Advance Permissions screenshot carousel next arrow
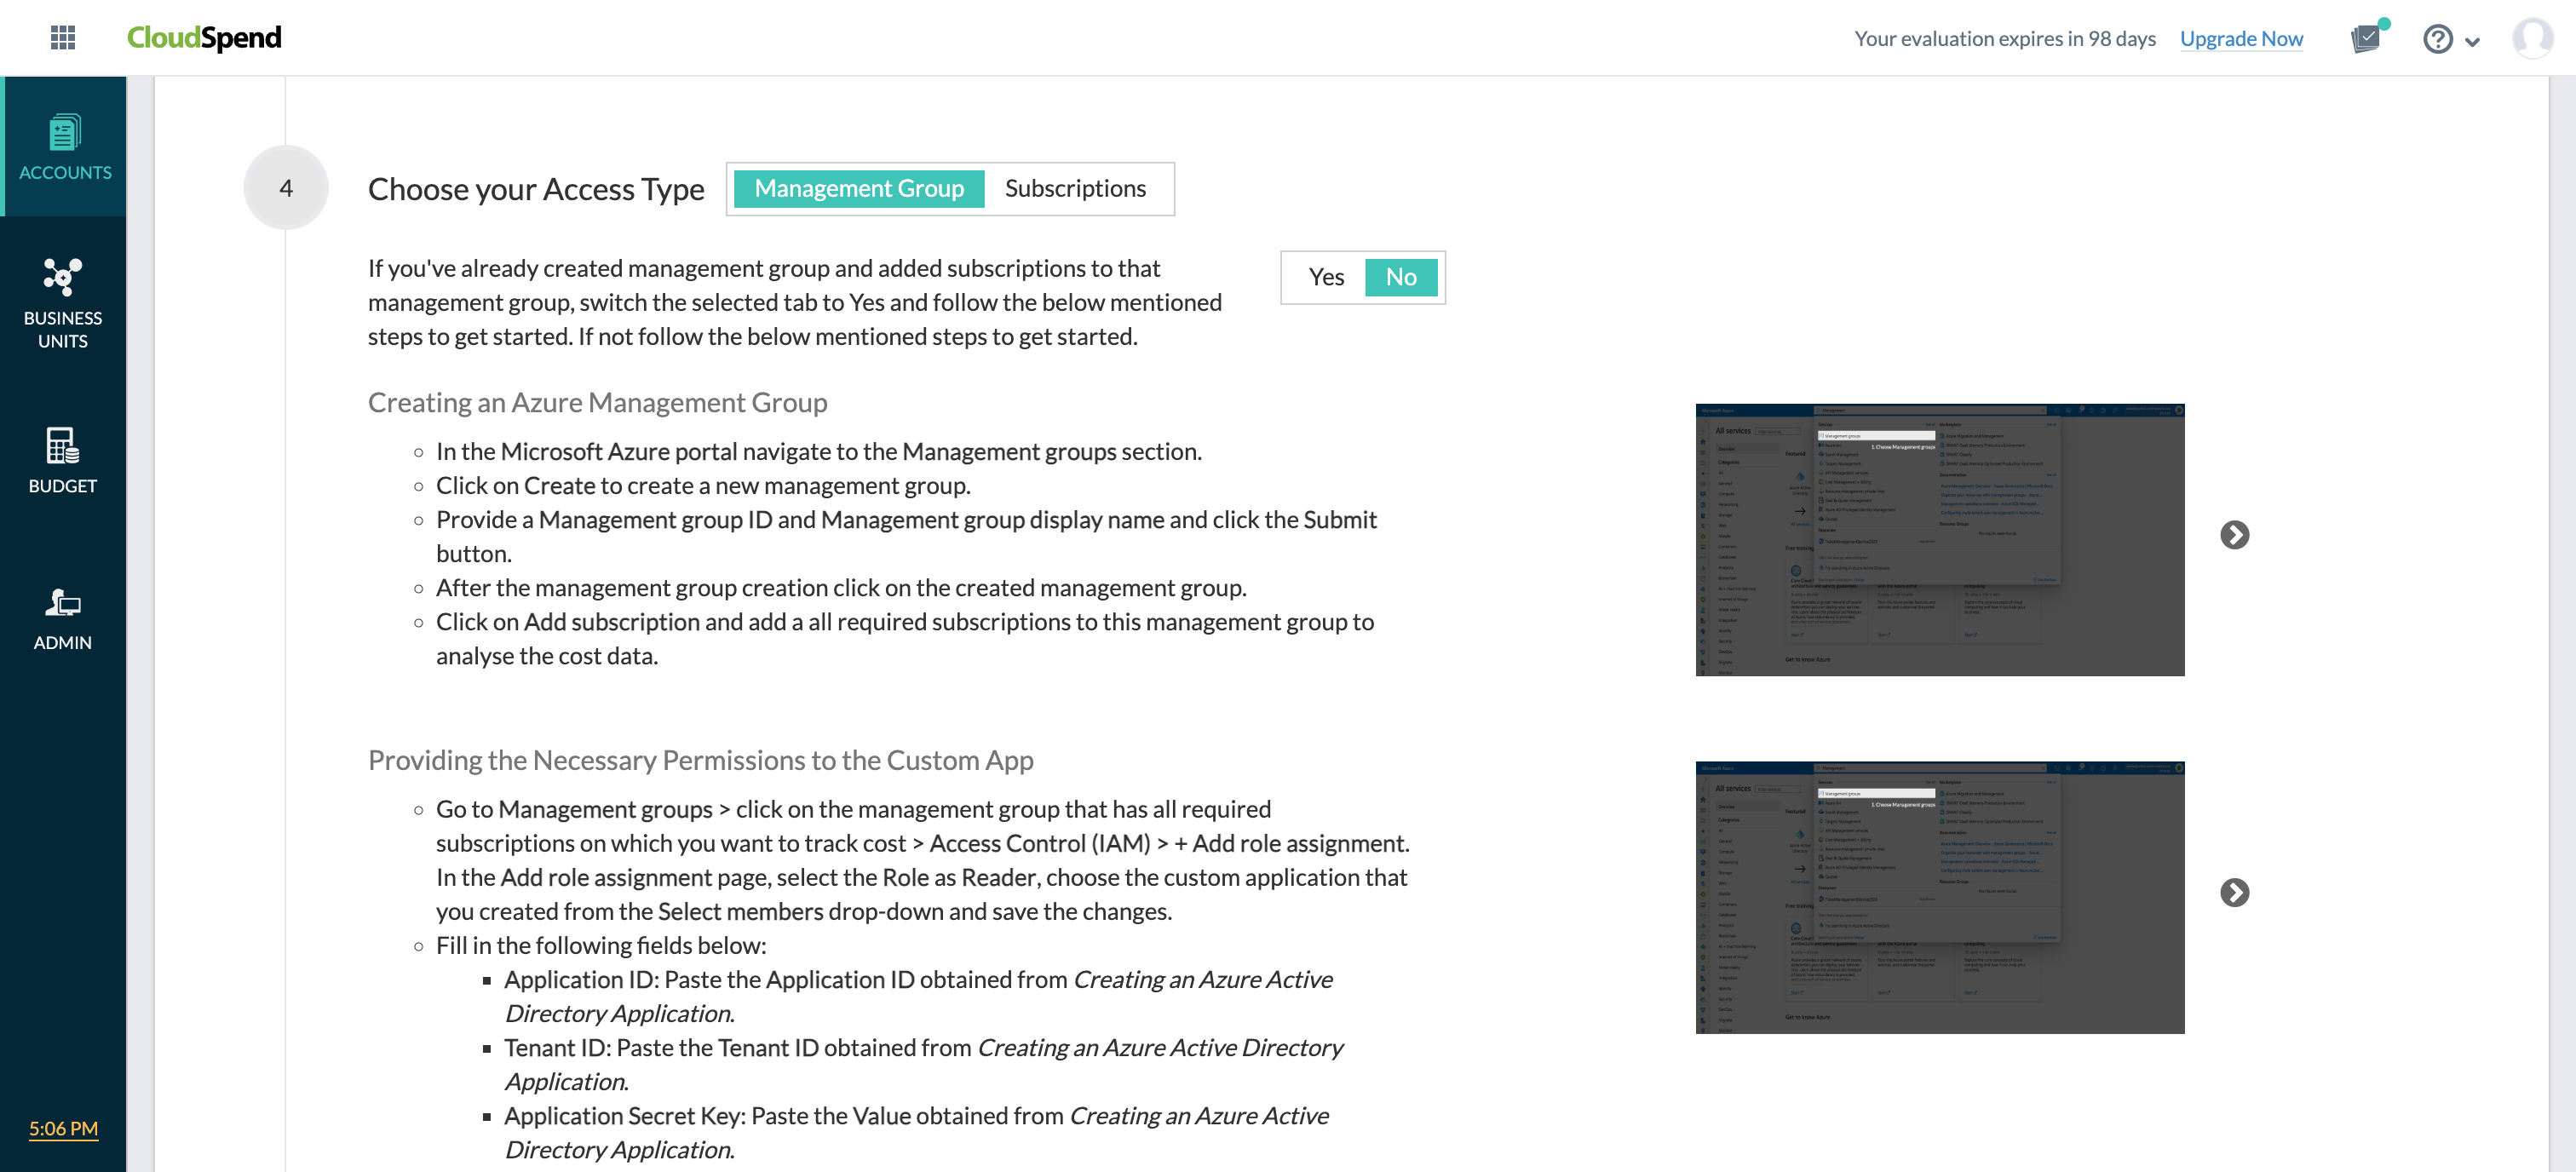The image size is (2576, 1172). pos(2234,892)
